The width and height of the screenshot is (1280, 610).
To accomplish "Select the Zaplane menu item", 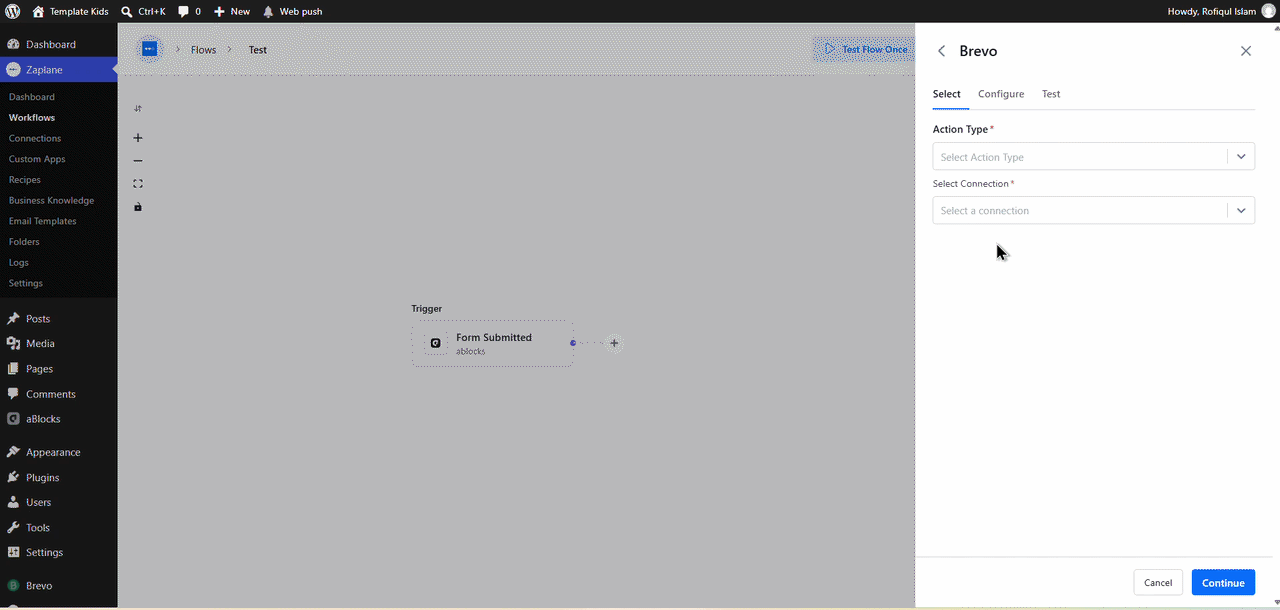I will tap(58, 70).
